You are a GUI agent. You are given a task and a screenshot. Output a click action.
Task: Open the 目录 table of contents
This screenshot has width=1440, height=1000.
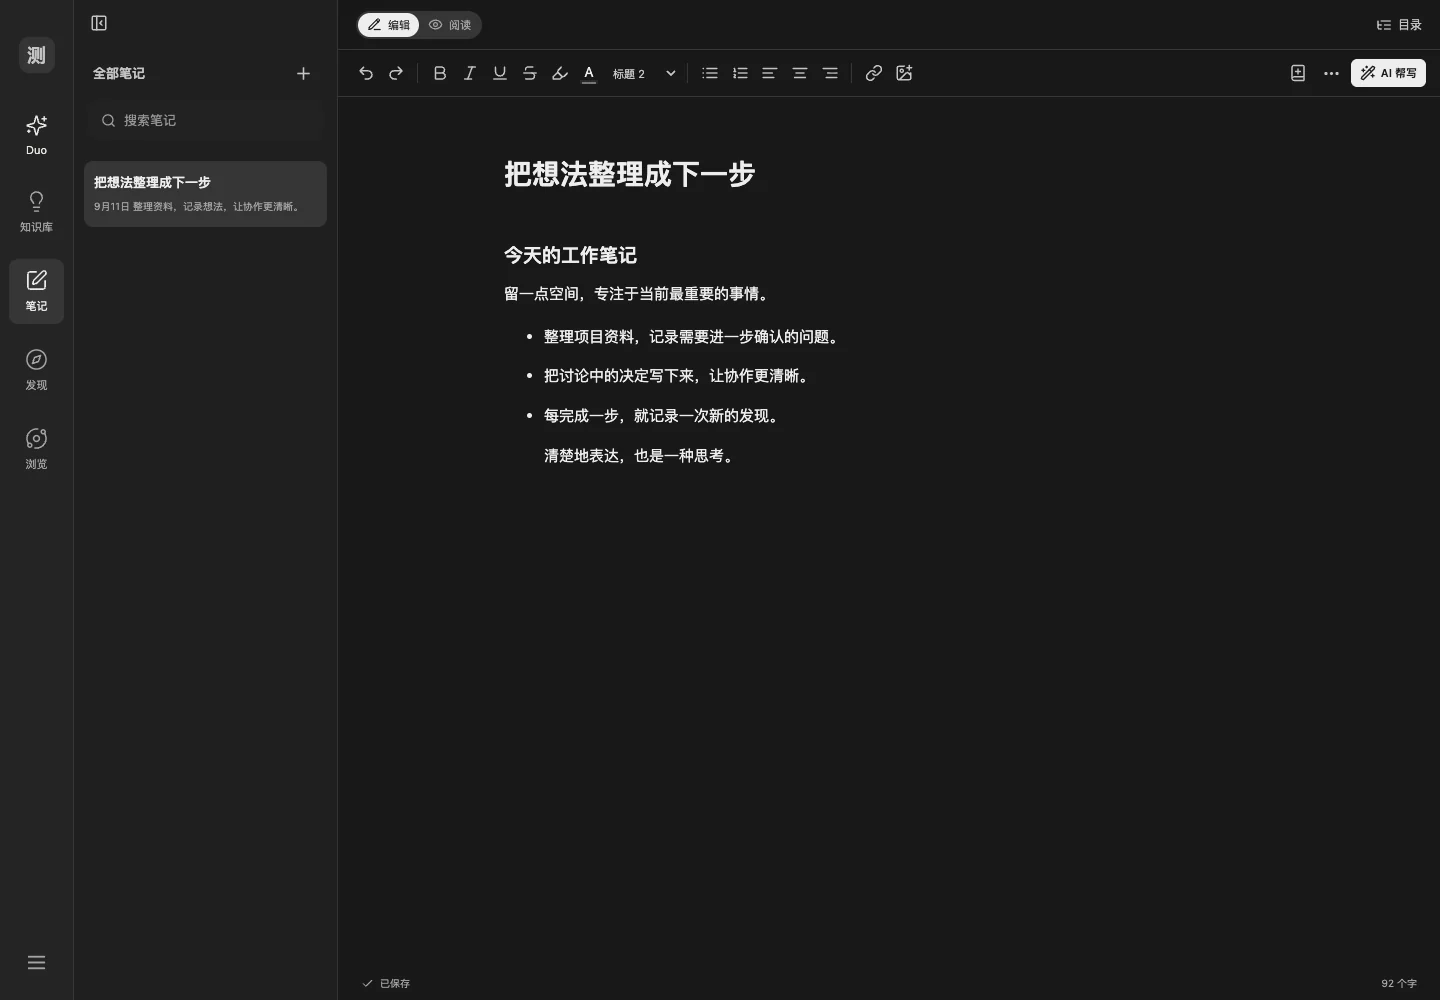pyautogui.click(x=1399, y=25)
